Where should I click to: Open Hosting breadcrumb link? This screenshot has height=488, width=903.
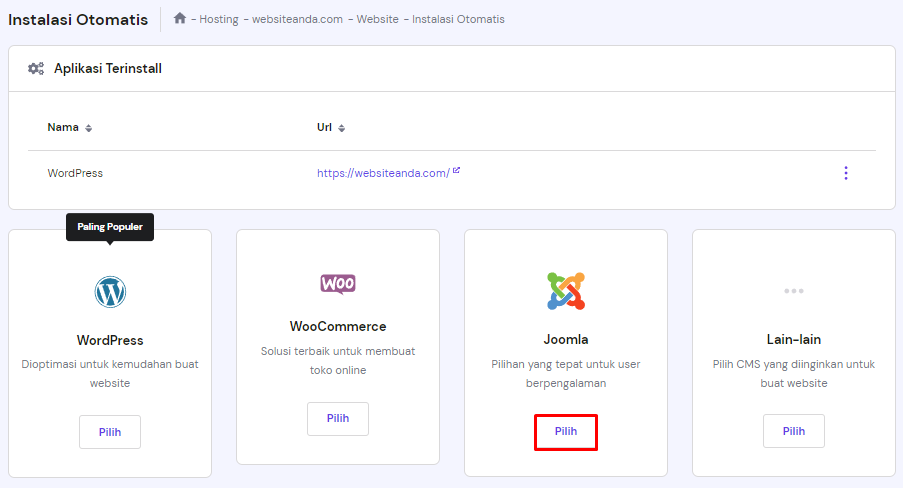coord(219,19)
